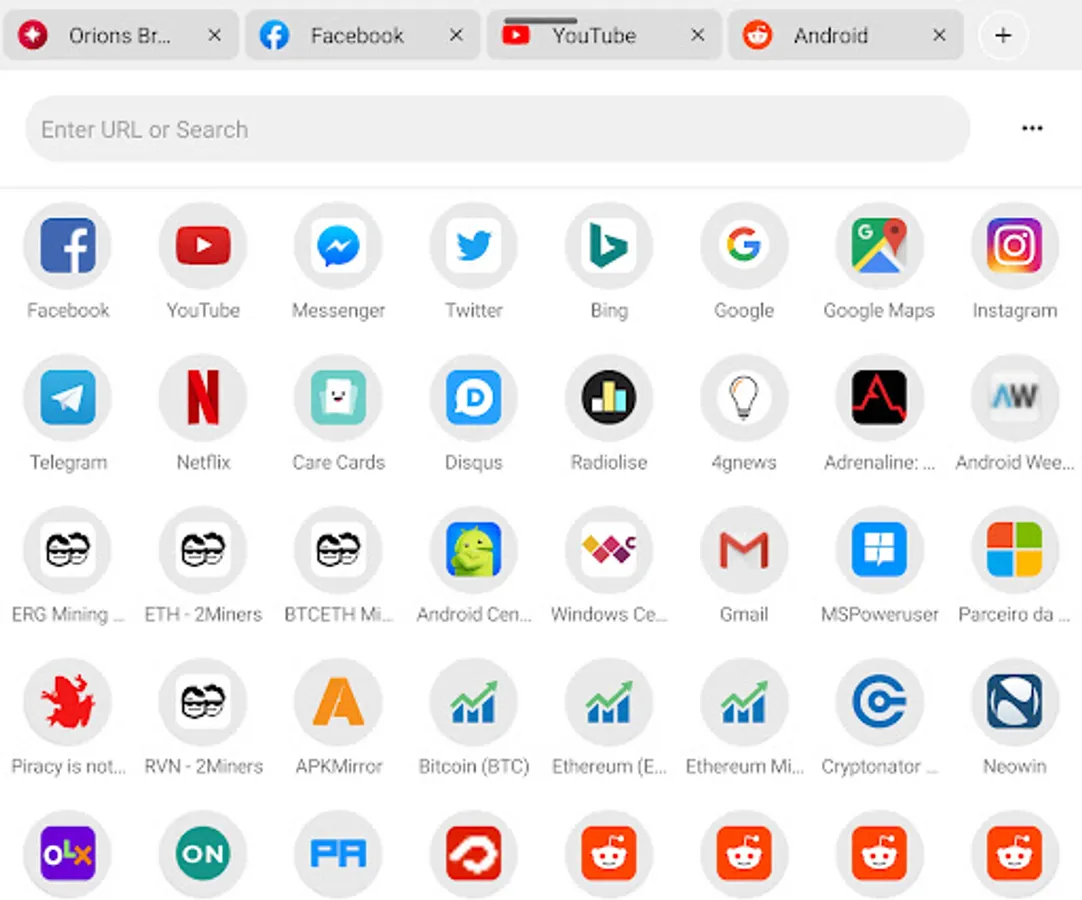
Task: Switch to the Orions Br... tab
Action: 121,35
